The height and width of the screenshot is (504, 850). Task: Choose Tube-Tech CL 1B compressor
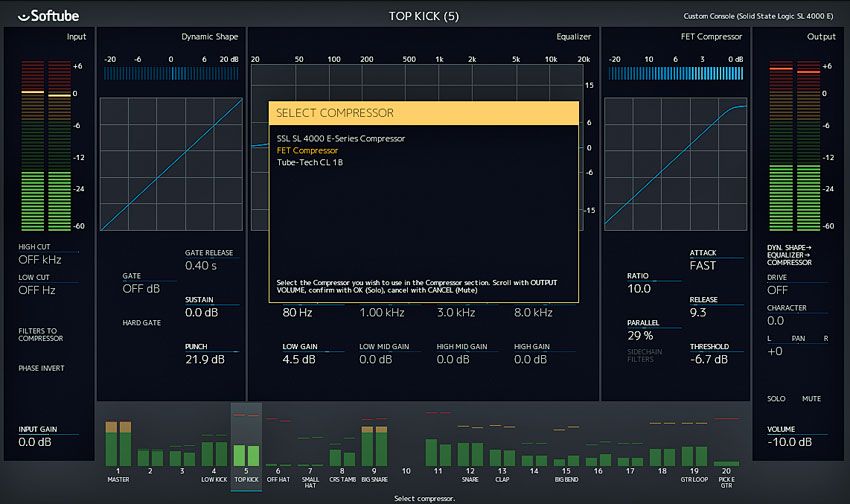[310, 163]
